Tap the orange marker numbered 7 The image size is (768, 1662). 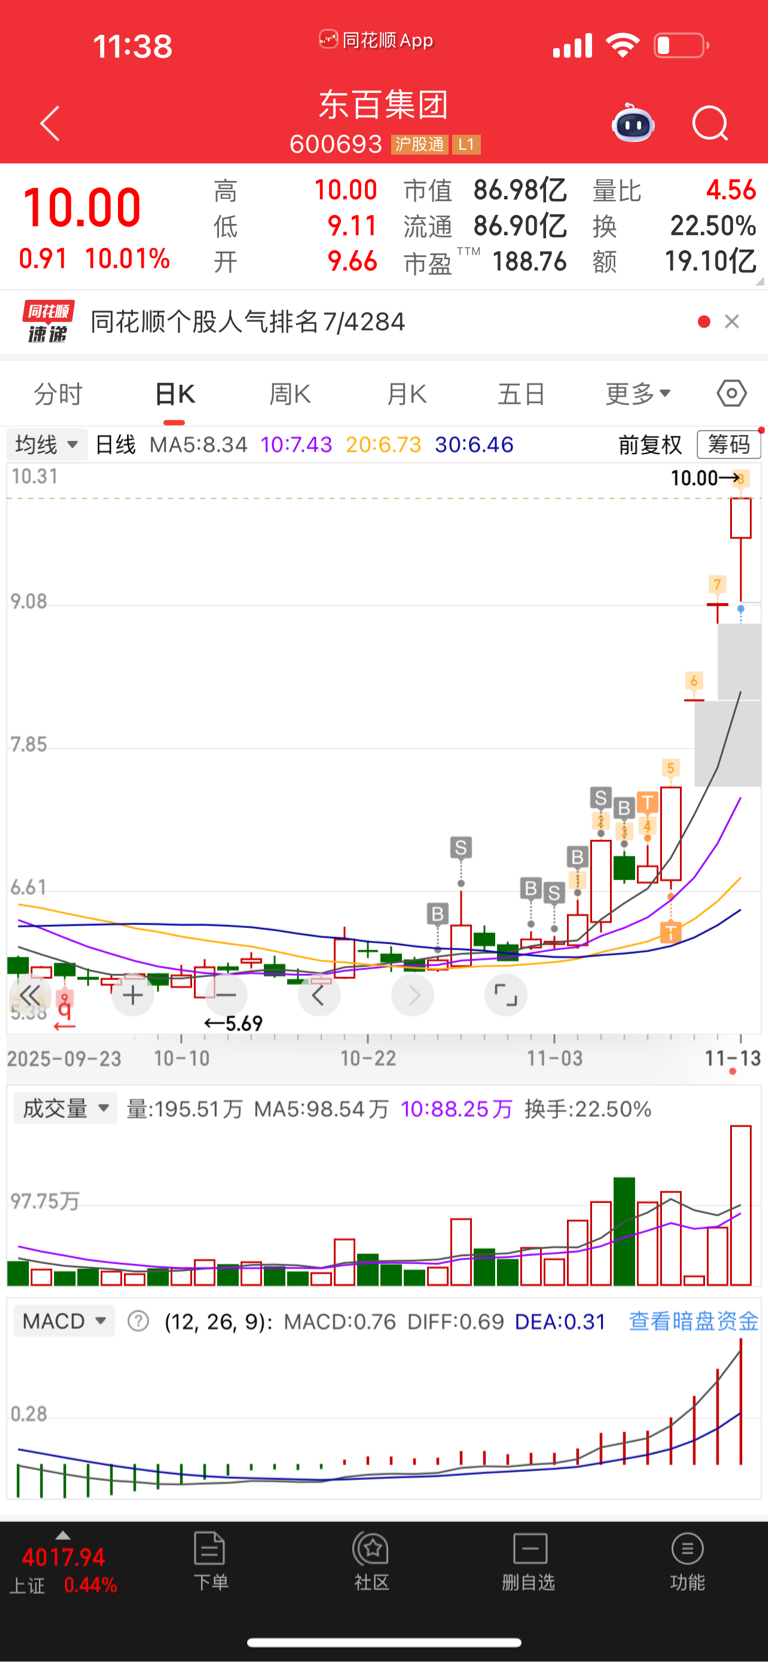point(717,584)
